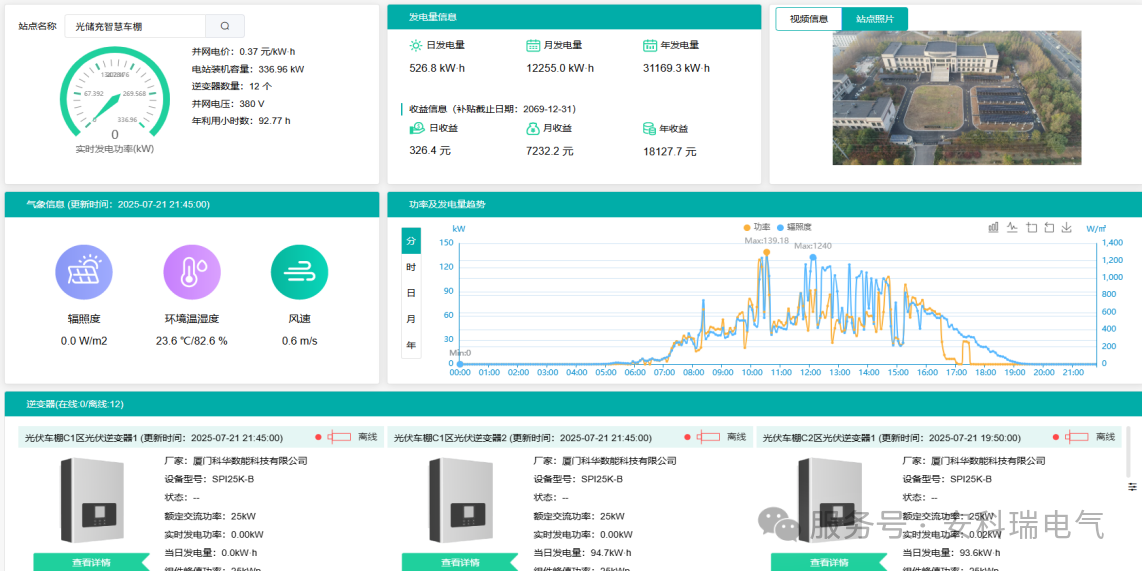Select the 分 (minute) chart granularity

pos(411,240)
